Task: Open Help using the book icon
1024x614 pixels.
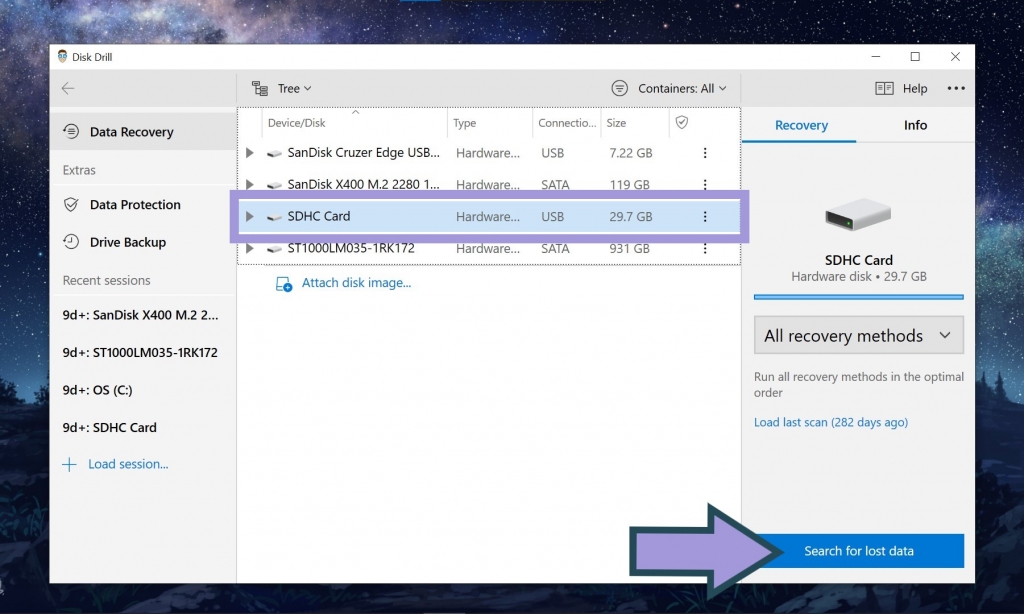Action: tap(884, 88)
